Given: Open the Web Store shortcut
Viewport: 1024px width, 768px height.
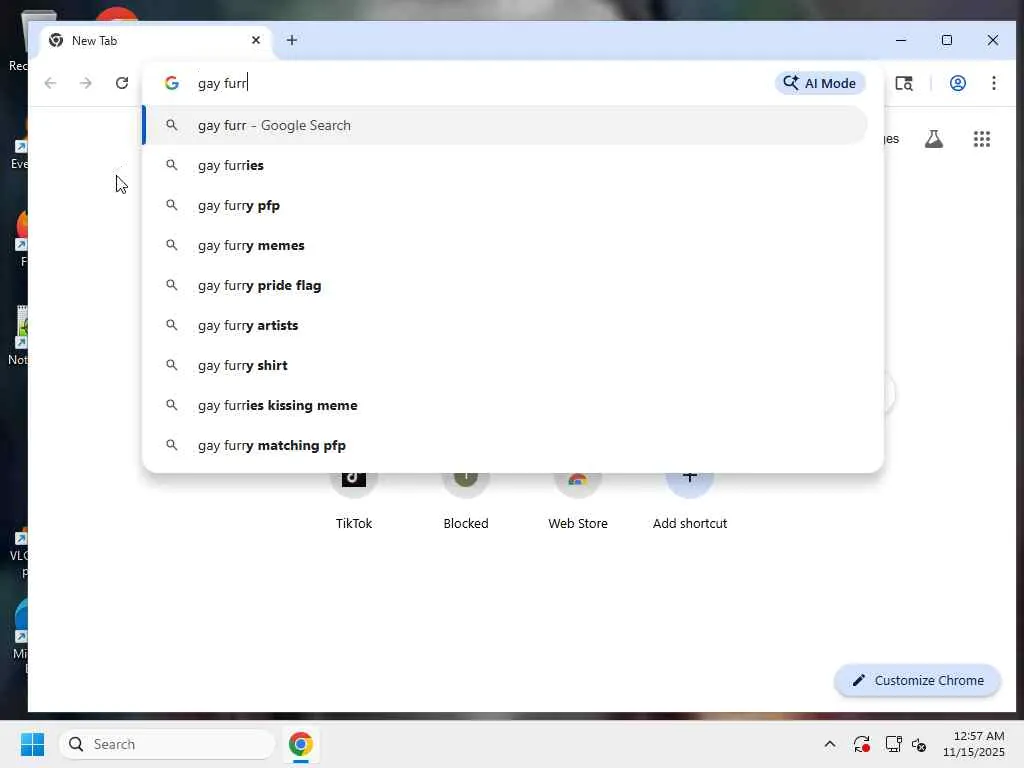Looking at the screenshot, I should [x=577, y=499].
